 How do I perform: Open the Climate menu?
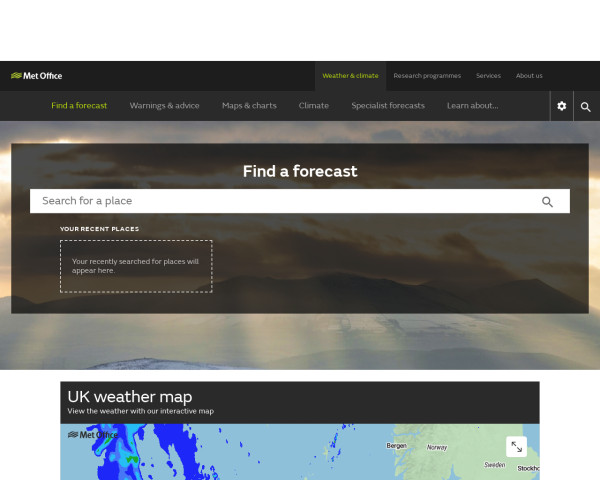pyautogui.click(x=314, y=106)
